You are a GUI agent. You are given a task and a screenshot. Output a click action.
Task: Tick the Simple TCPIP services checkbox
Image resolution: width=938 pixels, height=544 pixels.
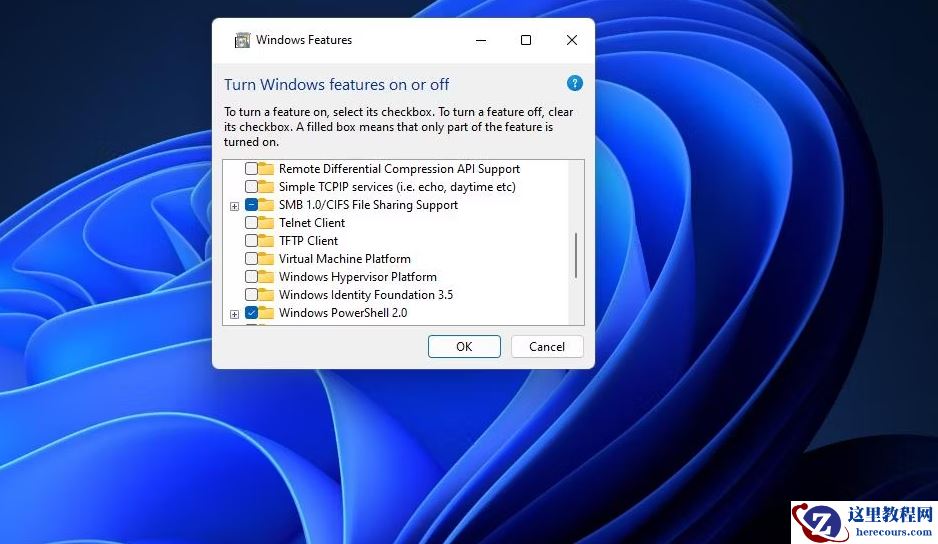click(251, 187)
